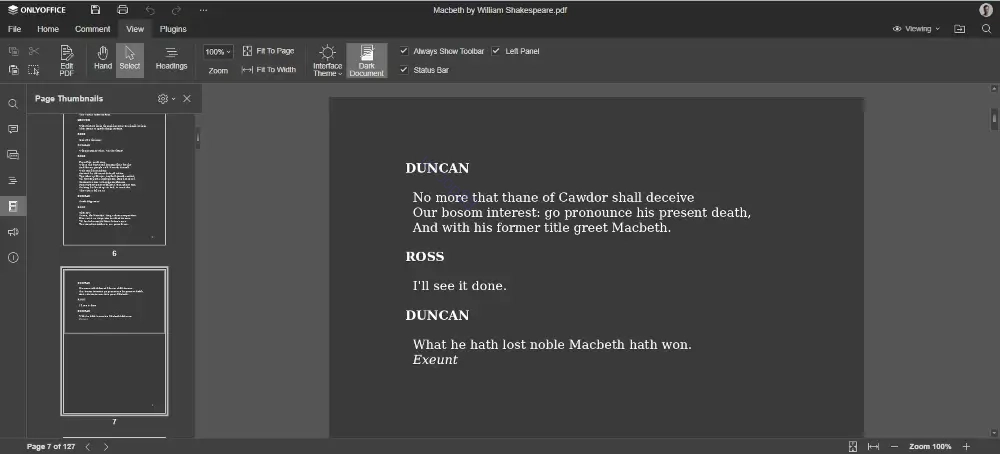Open Find in the left sidebar
Image resolution: width=1000 pixels, height=454 pixels.
coord(13,103)
